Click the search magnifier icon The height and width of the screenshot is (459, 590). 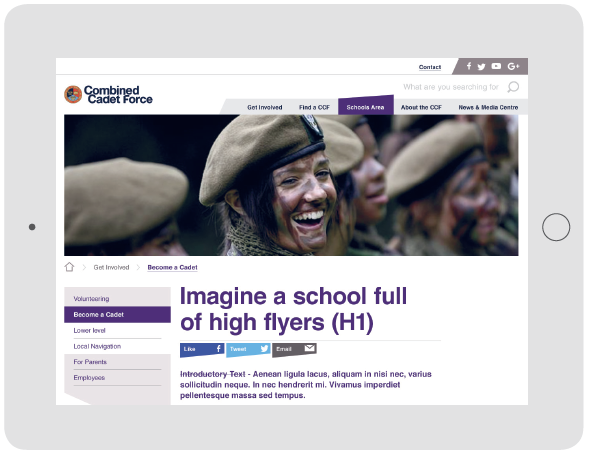pyautogui.click(x=513, y=87)
